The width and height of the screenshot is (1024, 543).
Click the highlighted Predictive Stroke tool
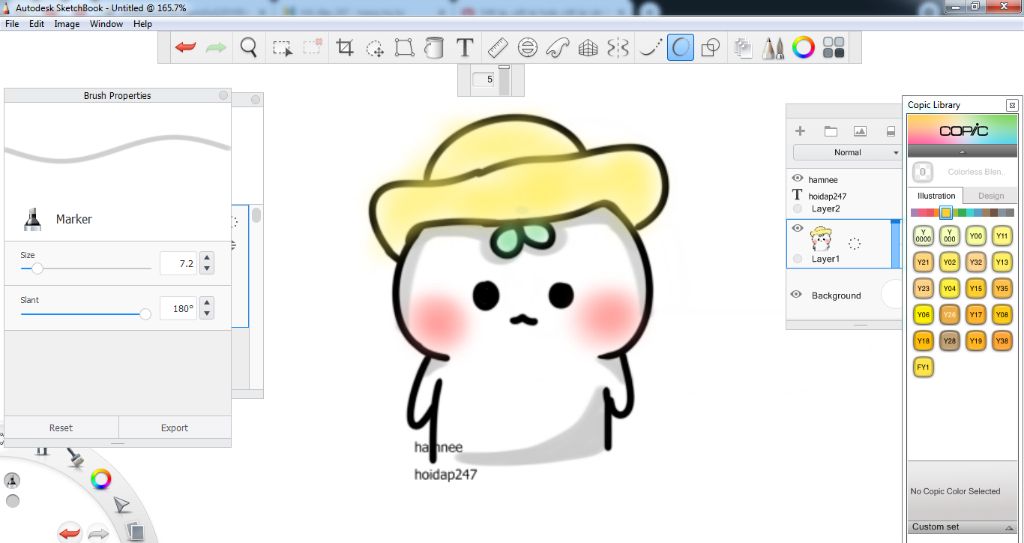pyautogui.click(x=680, y=48)
